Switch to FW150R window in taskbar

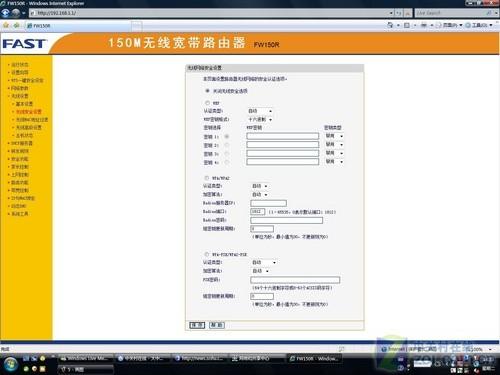314,359
